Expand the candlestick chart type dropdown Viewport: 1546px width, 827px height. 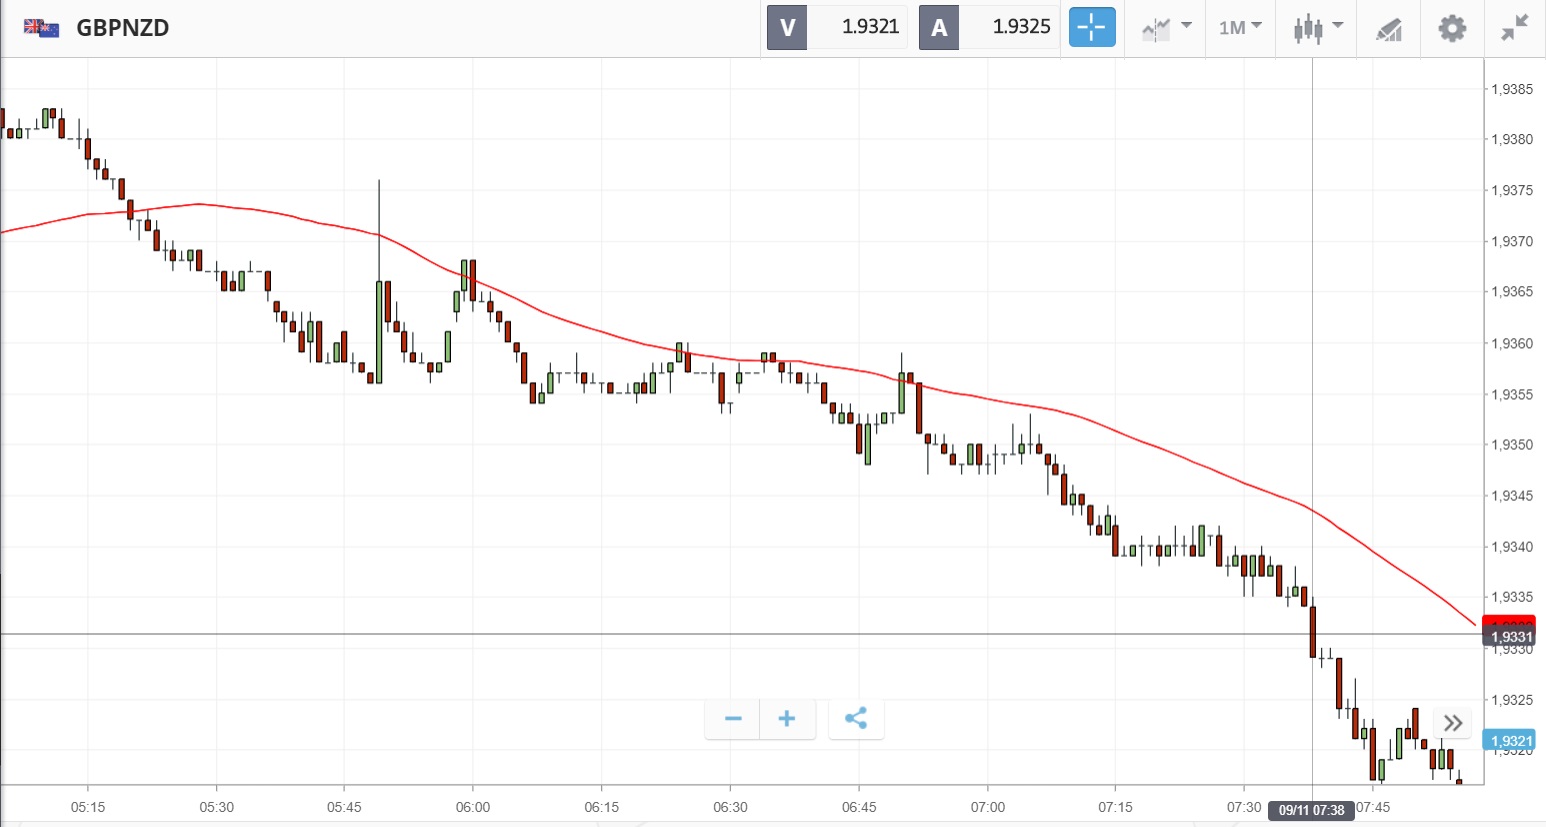point(1317,27)
